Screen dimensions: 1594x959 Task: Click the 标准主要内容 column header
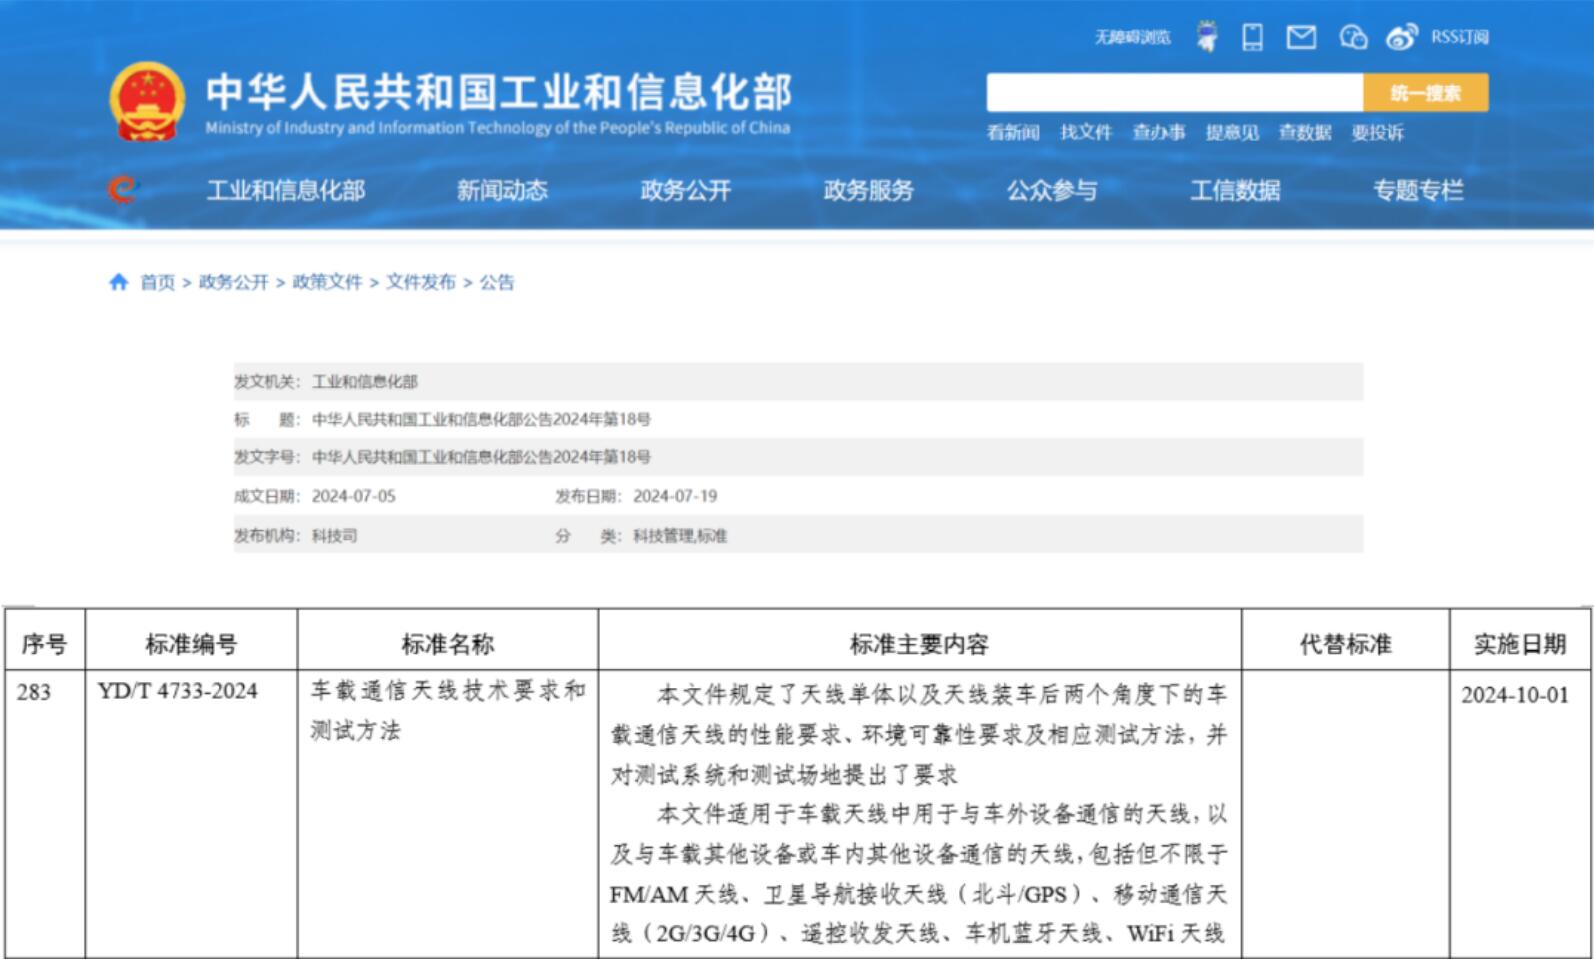click(x=920, y=644)
